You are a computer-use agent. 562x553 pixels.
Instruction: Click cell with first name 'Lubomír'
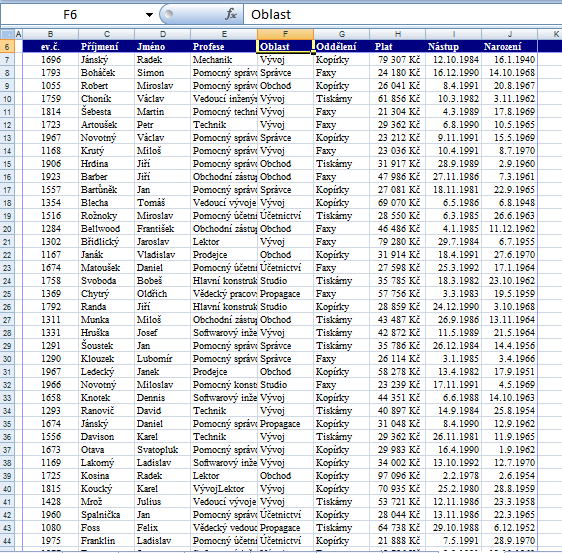tap(163, 359)
